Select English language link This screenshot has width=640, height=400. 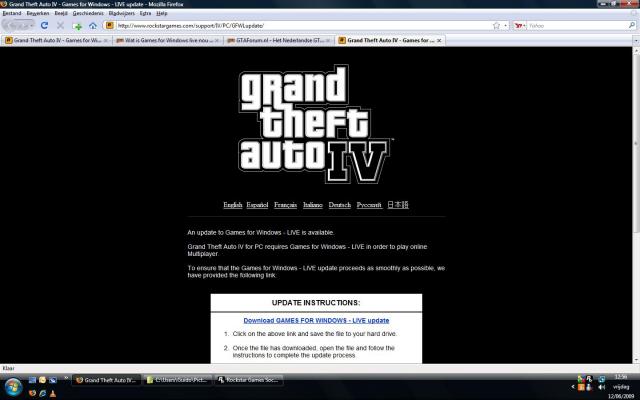pyautogui.click(x=233, y=205)
